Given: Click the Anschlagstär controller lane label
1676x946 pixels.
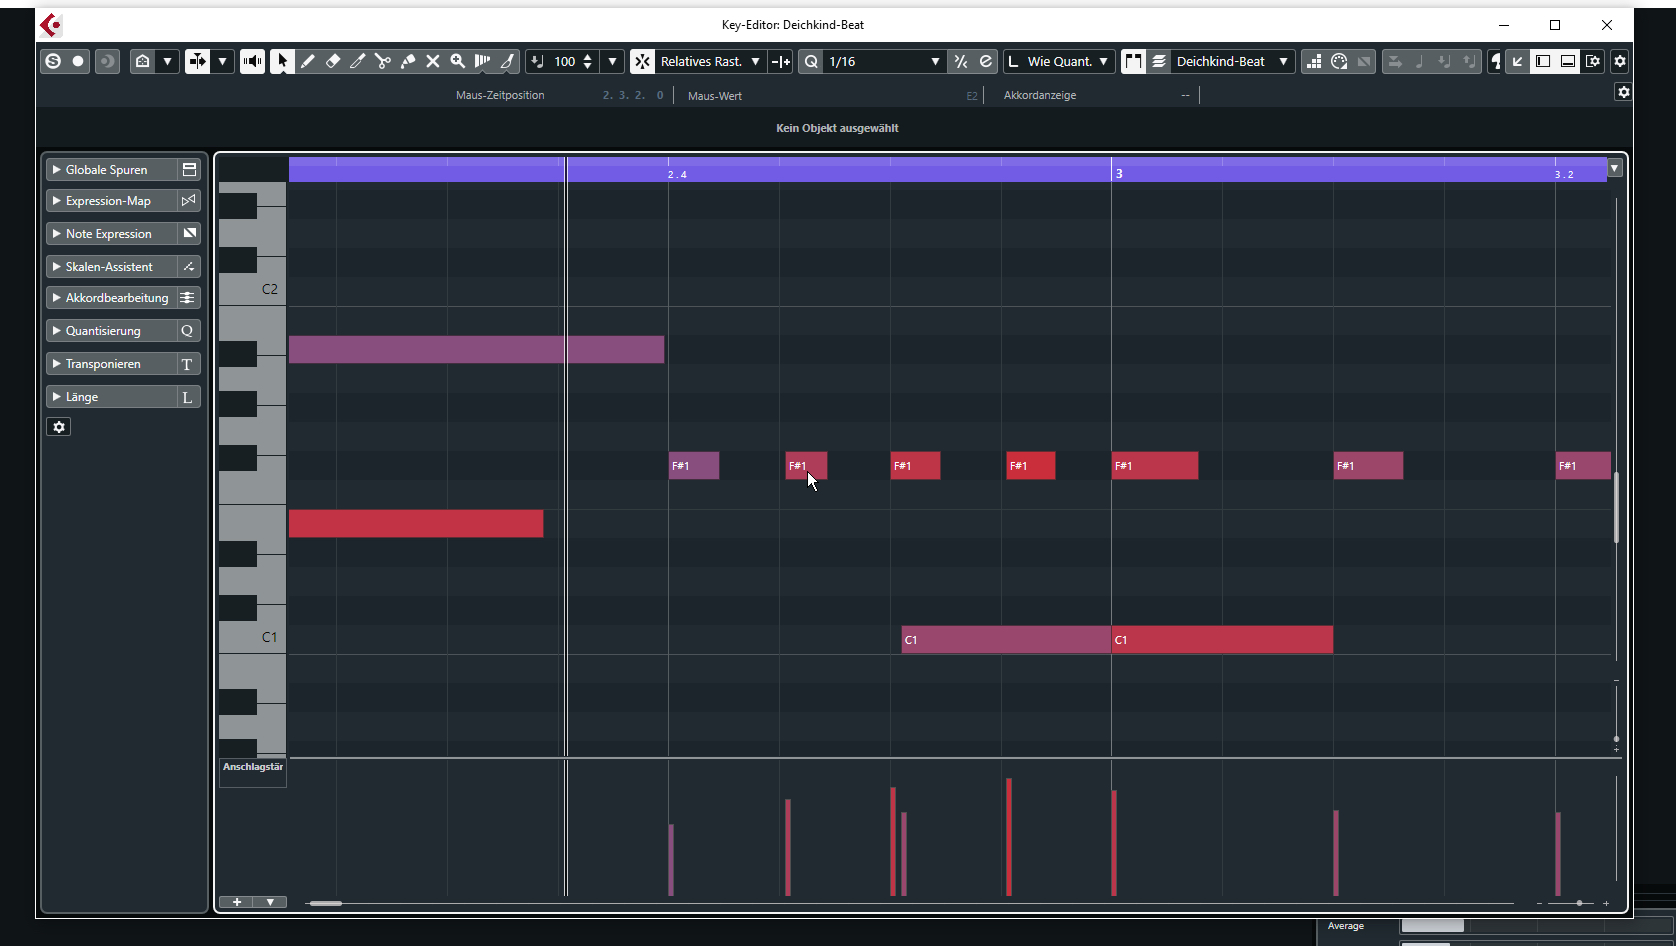Looking at the screenshot, I should 253,768.
